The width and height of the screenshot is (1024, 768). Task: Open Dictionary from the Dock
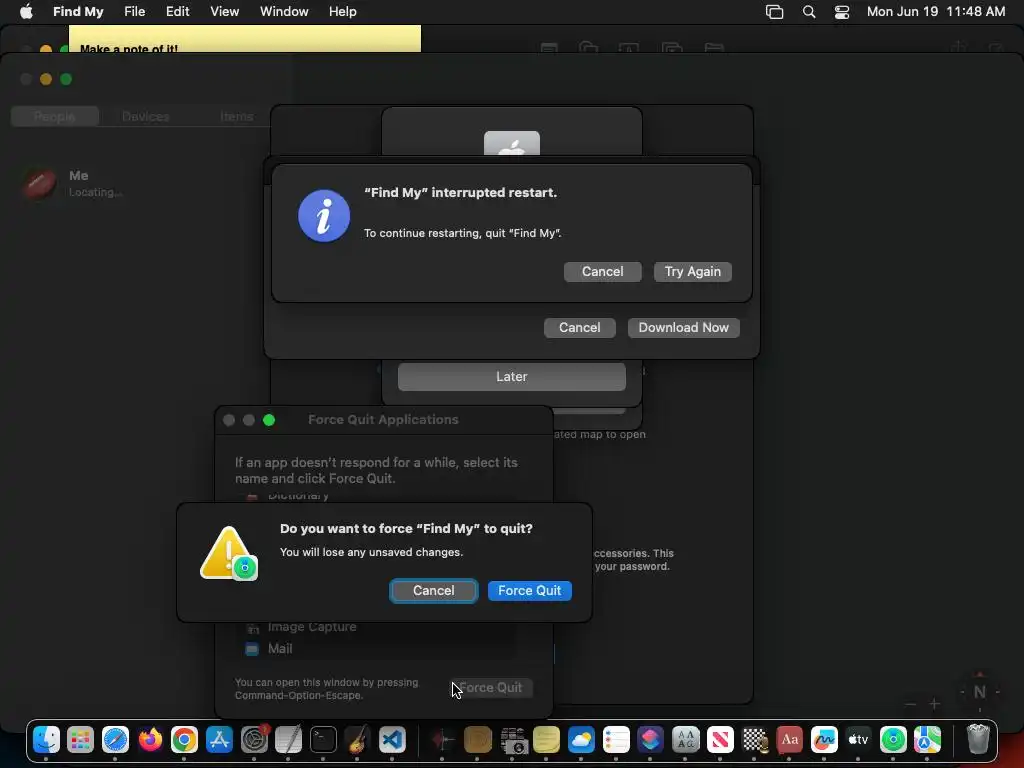pos(790,740)
